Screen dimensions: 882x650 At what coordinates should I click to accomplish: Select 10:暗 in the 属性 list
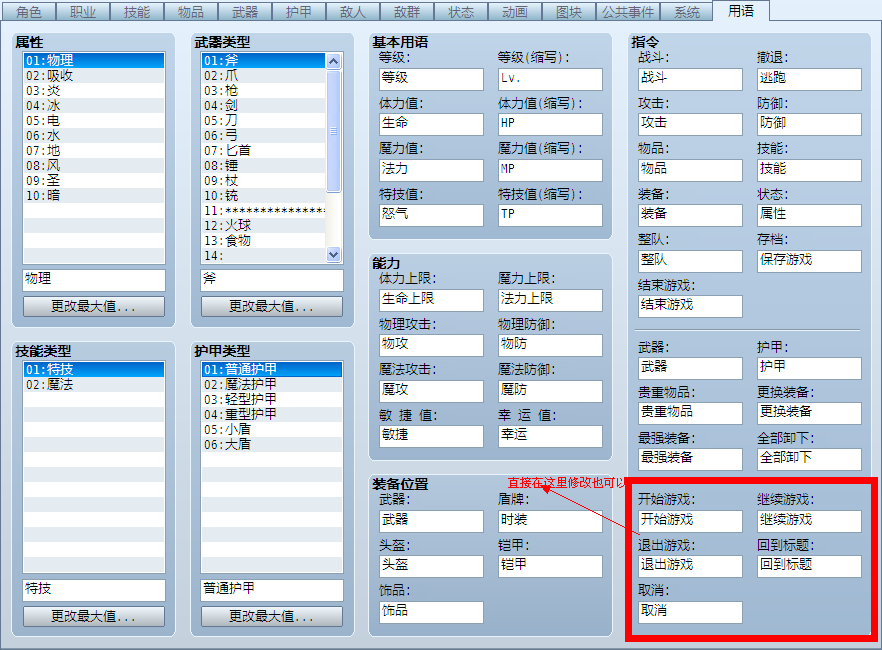click(94, 196)
